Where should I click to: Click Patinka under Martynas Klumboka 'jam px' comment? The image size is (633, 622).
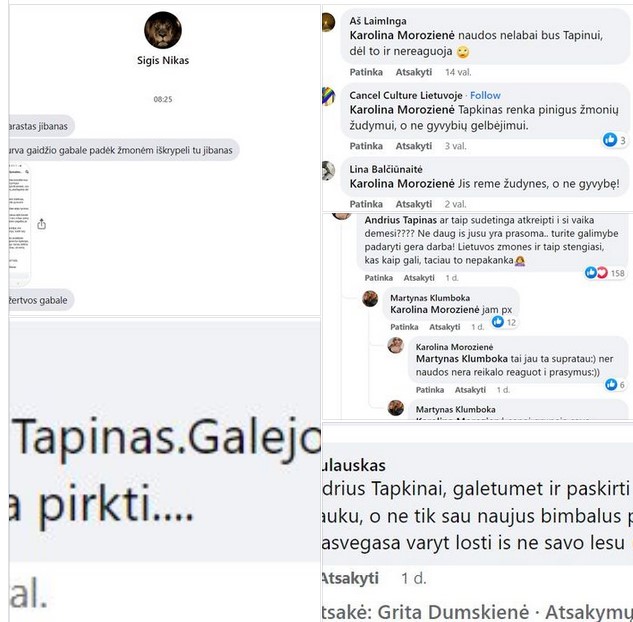pyautogui.click(x=404, y=327)
